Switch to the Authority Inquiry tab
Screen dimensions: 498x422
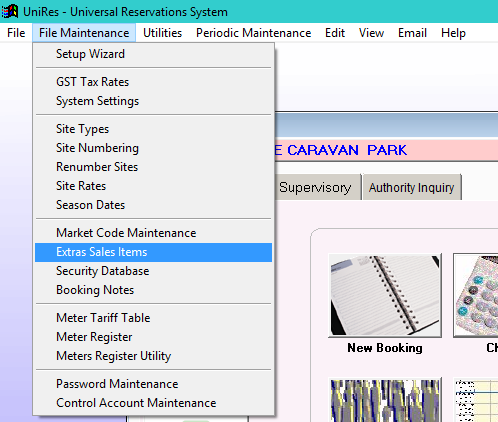(x=412, y=187)
